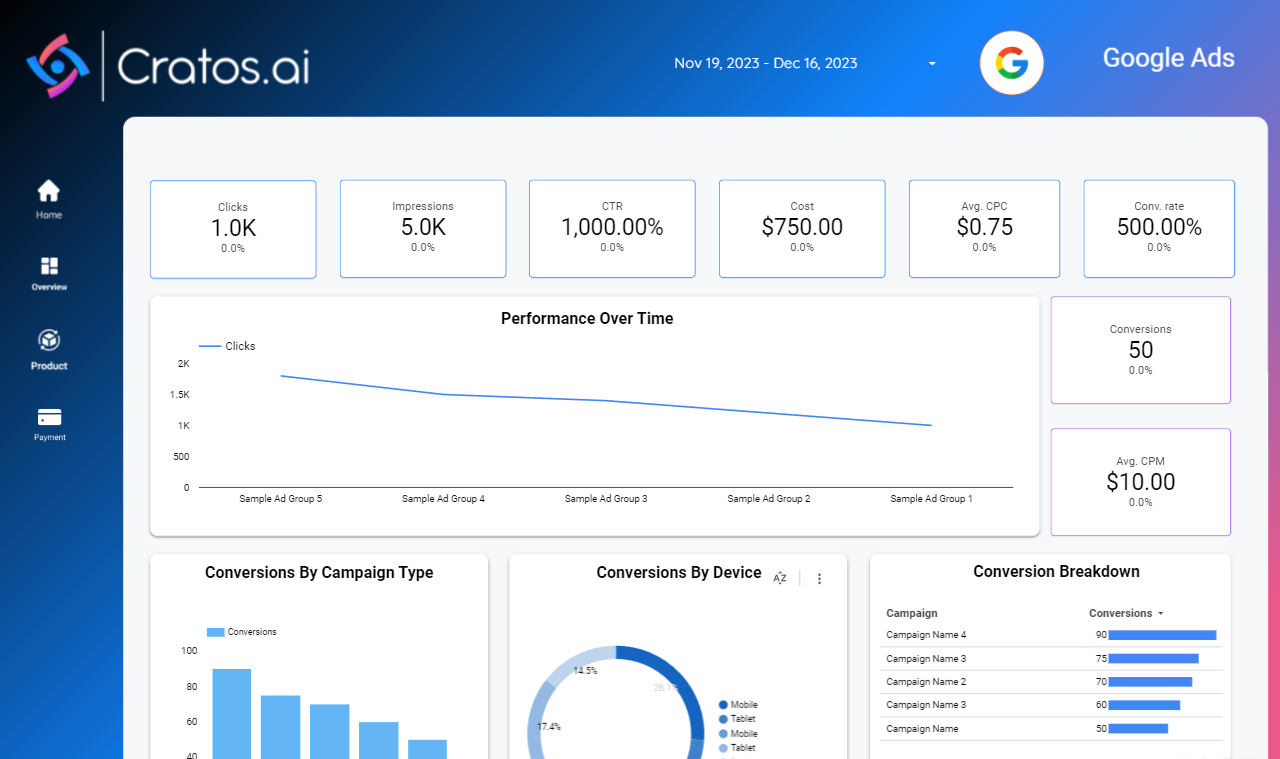Click Sample Ad Group 5 axis label
The height and width of the screenshot is (759, 1280).
pyautogui.click(x=281, y=498)
